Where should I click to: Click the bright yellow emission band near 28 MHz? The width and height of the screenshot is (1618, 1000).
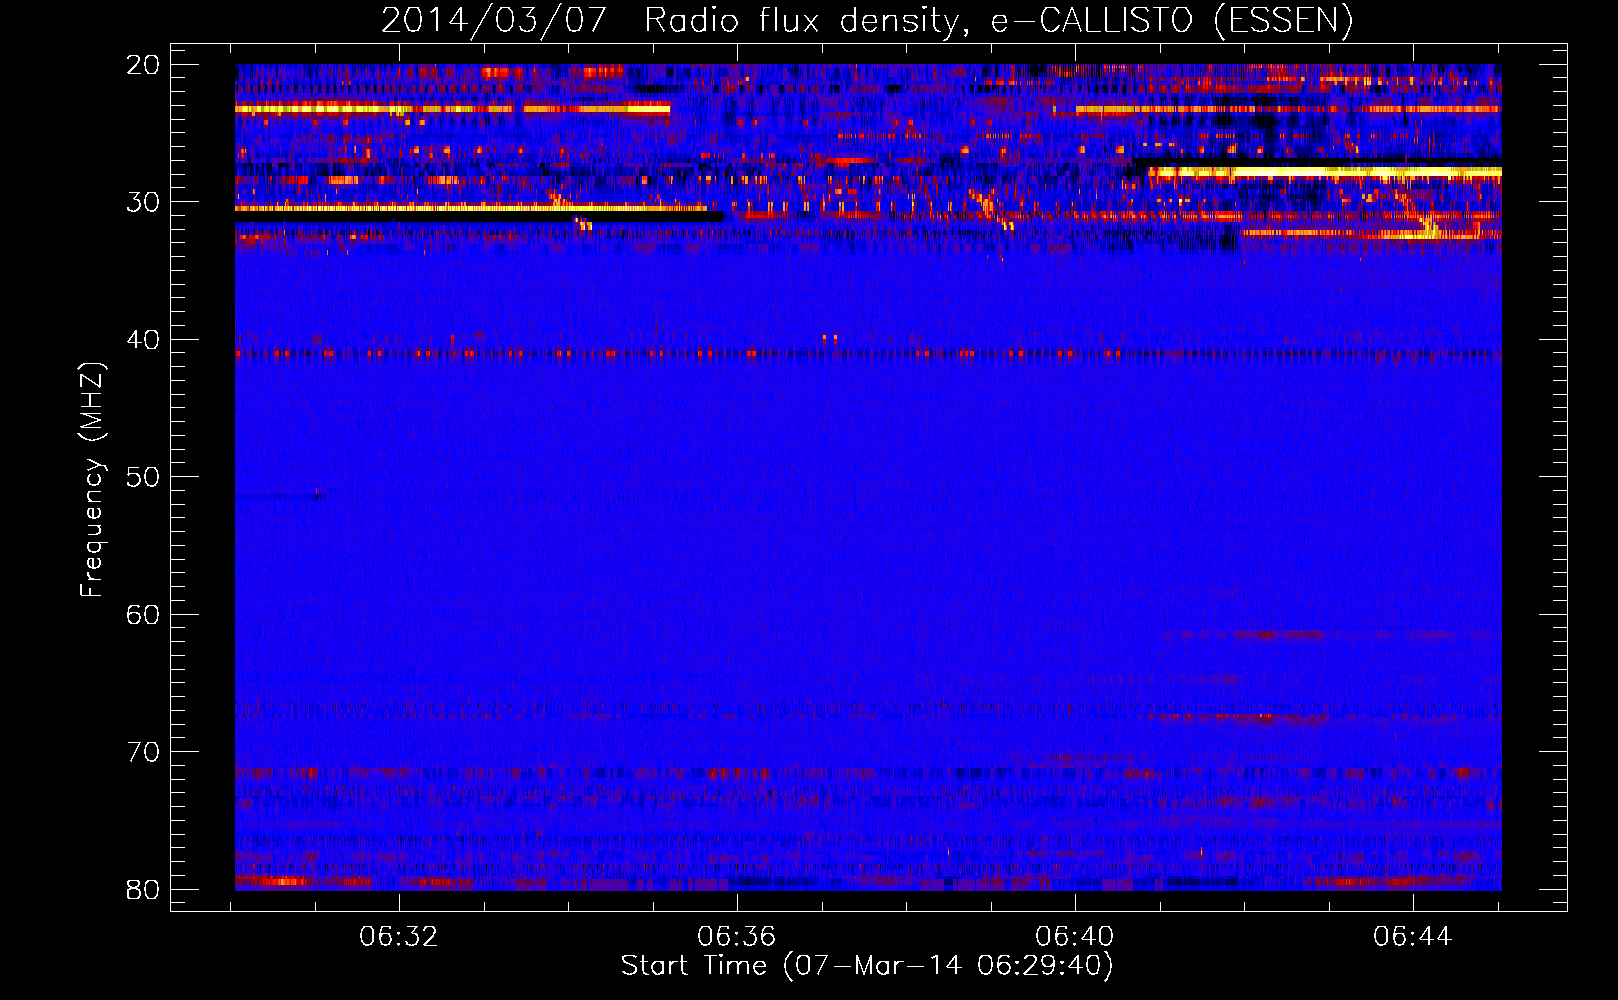[x=1325, y=172]
